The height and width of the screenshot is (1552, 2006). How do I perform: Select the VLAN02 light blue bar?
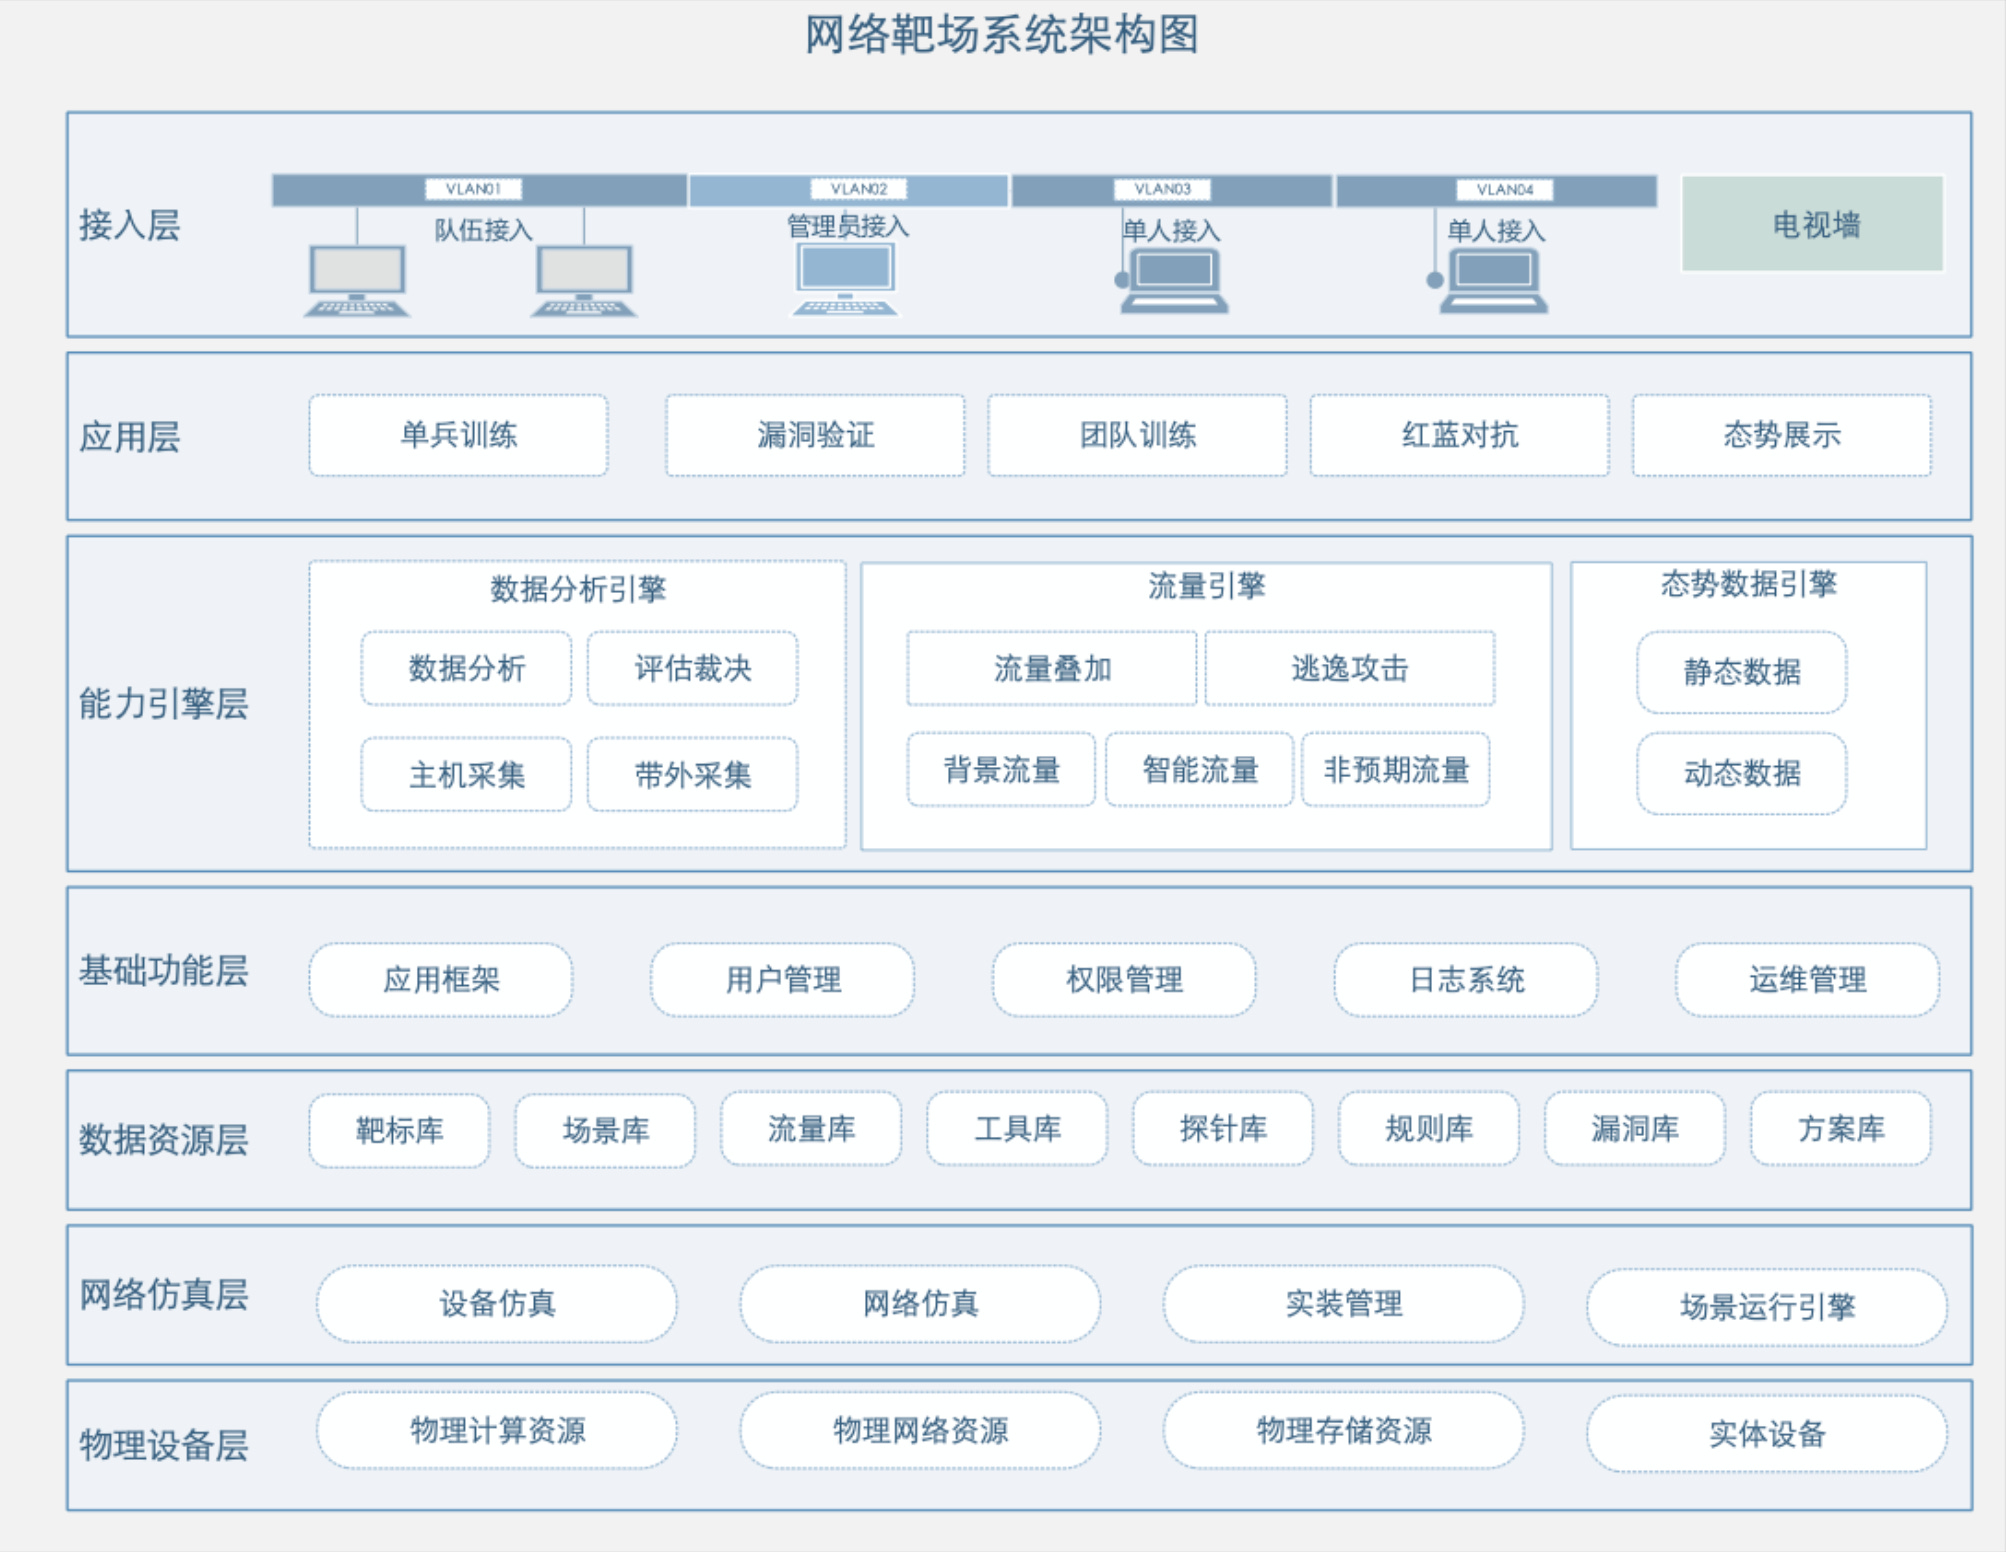848,189
